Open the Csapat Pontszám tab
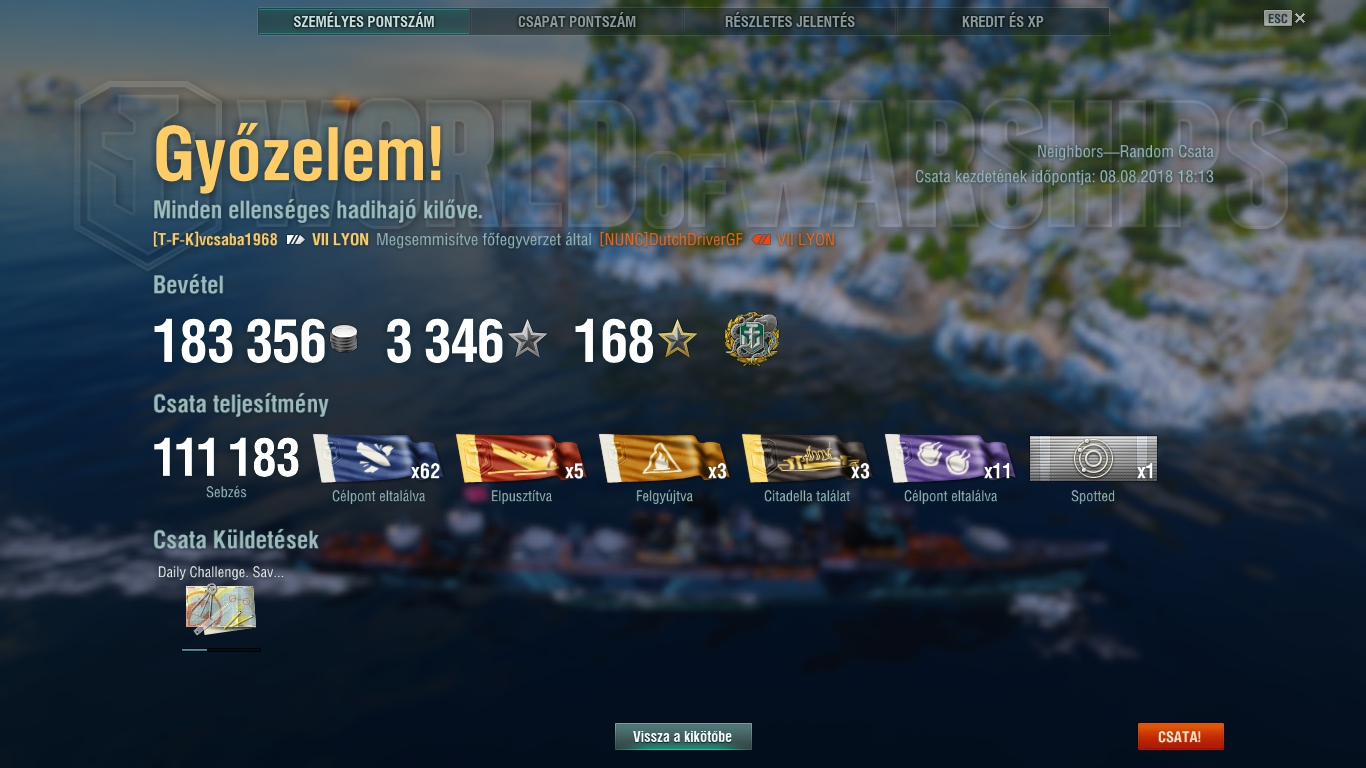 [x=577, y=21]
